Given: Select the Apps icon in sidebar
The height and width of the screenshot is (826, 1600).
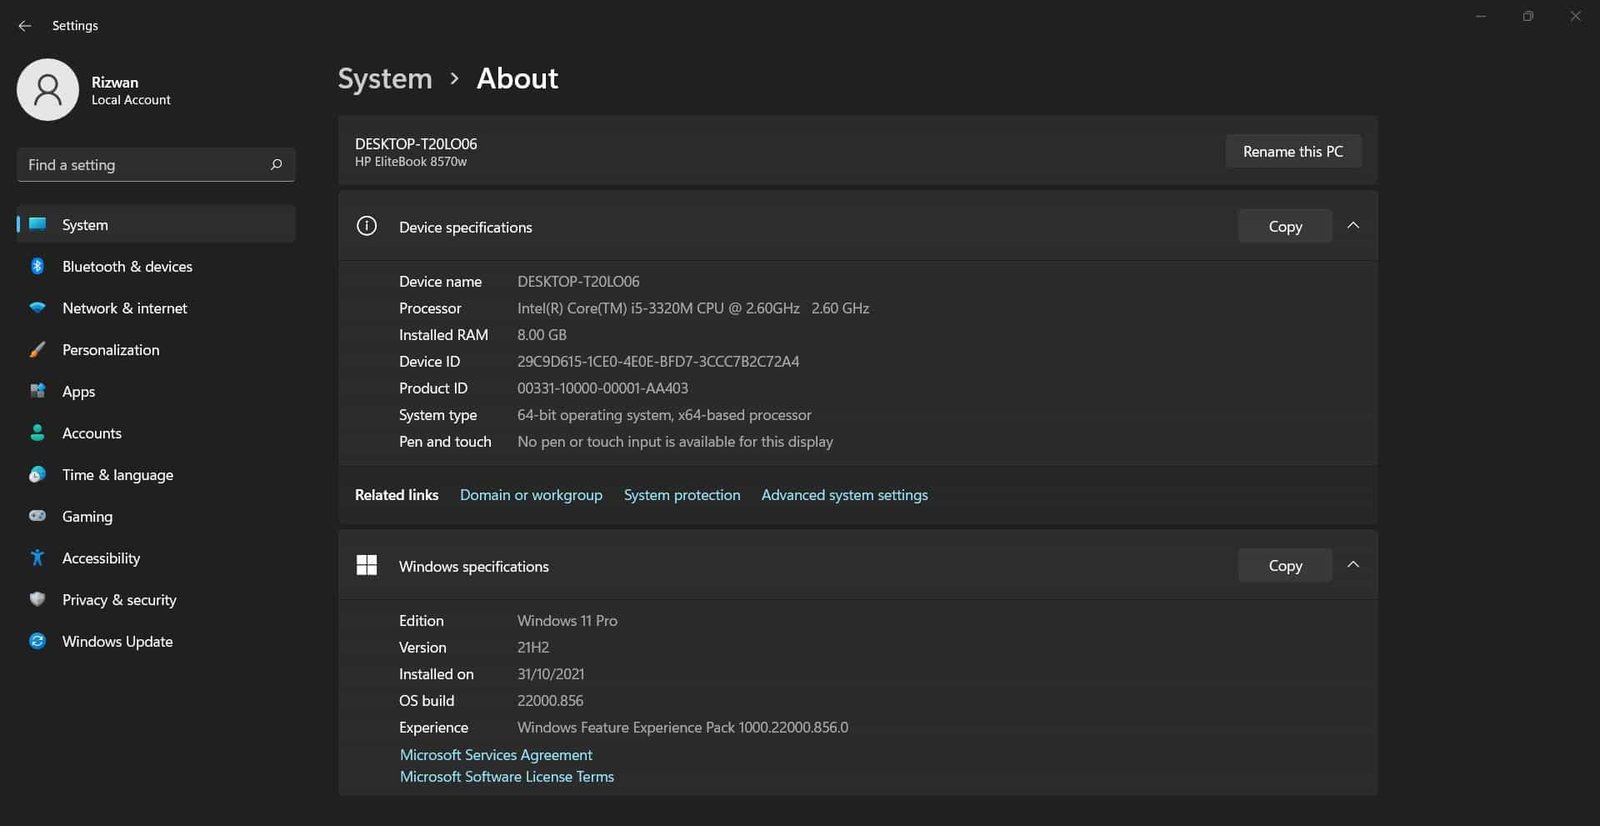Looking at the screenshot, I should click(x=37, y=391).
